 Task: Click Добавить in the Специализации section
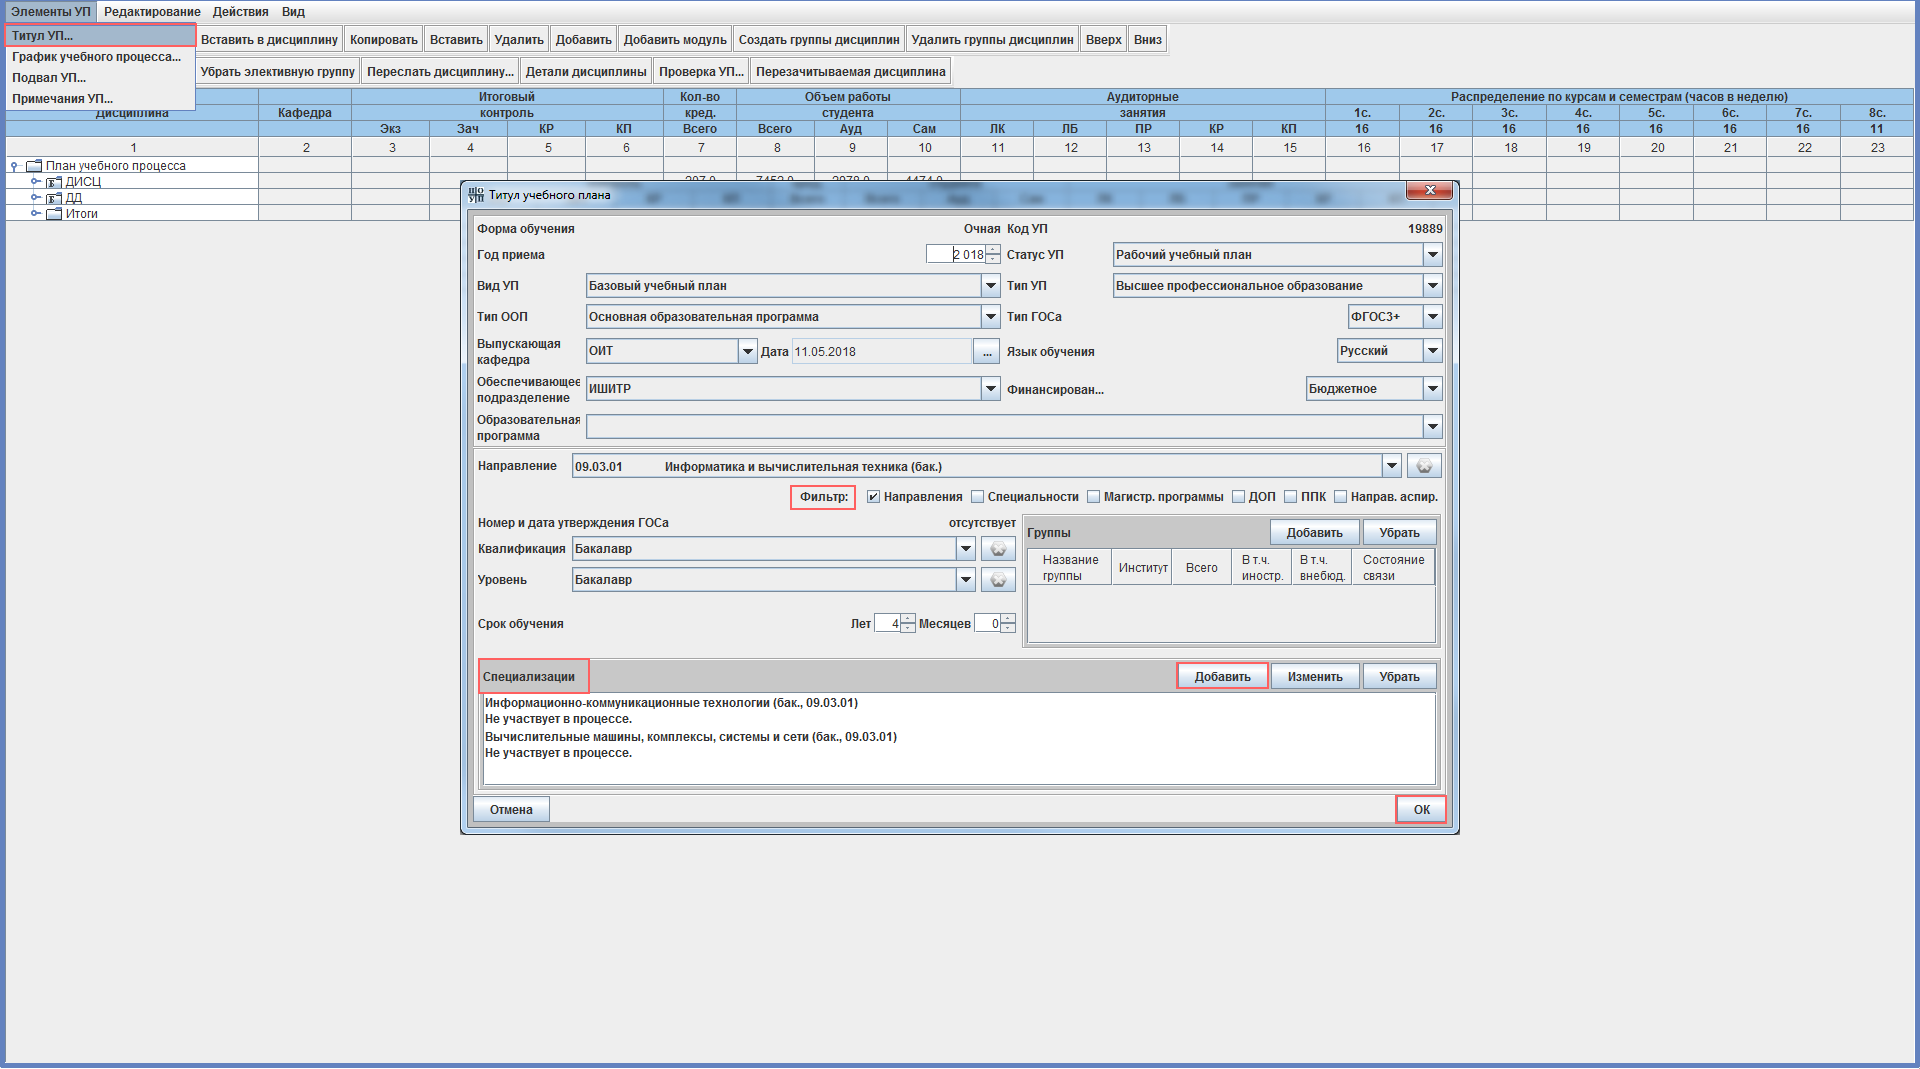pyautogui.click(x=1222, y=677)
